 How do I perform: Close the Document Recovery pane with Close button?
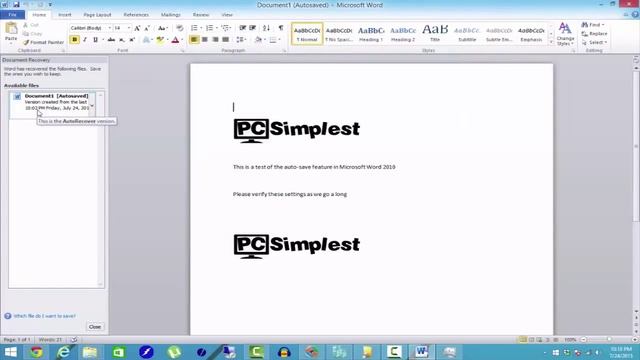[x=95, y=327]
